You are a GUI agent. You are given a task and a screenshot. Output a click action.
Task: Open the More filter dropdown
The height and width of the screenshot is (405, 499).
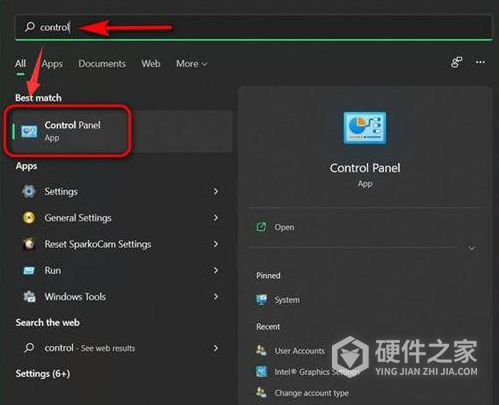[192, 64]
